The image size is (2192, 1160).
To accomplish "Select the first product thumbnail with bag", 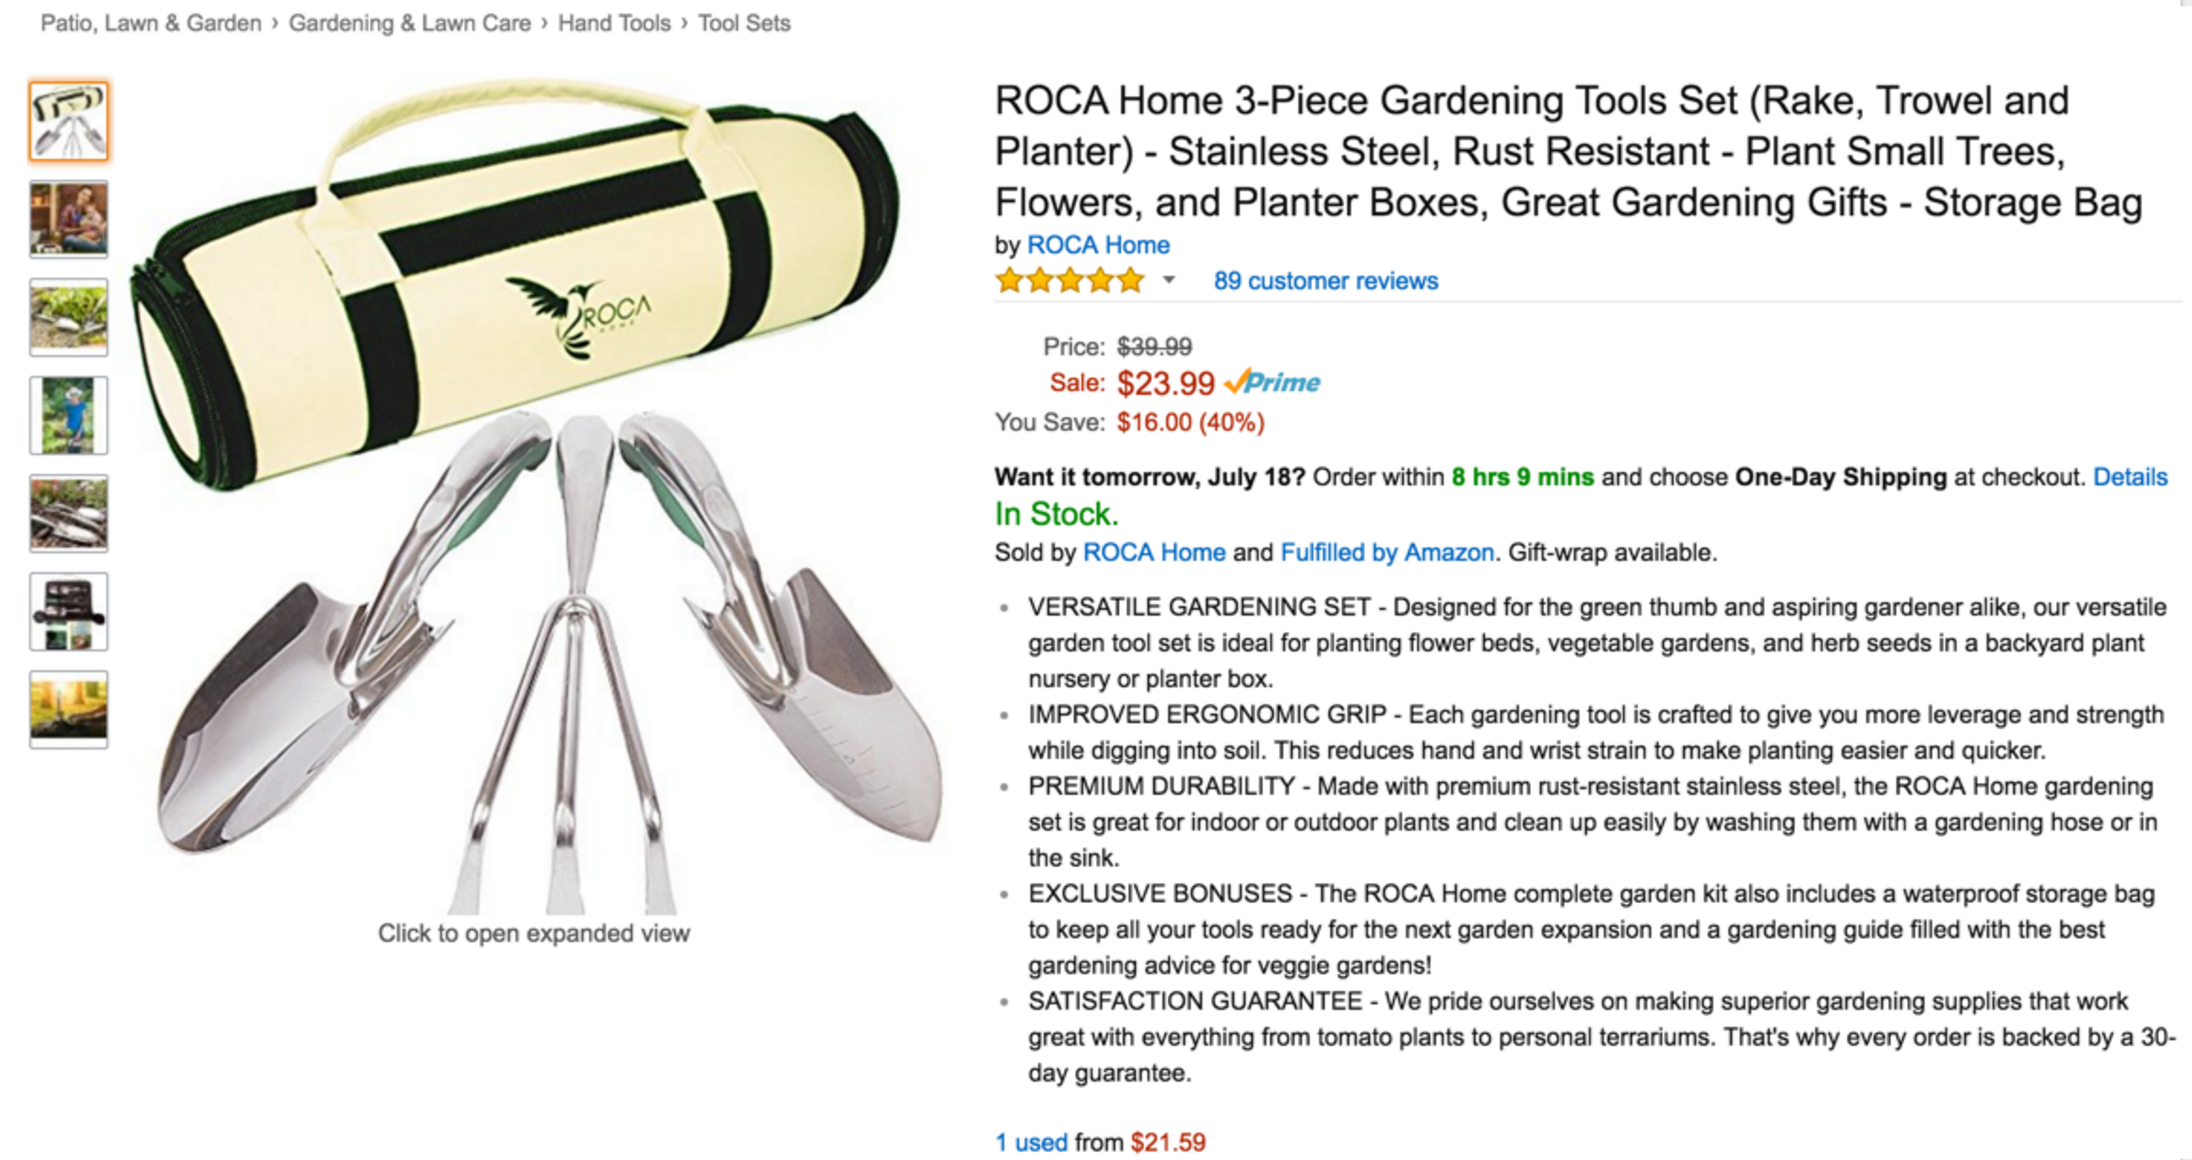I will (x=69, y=122).
